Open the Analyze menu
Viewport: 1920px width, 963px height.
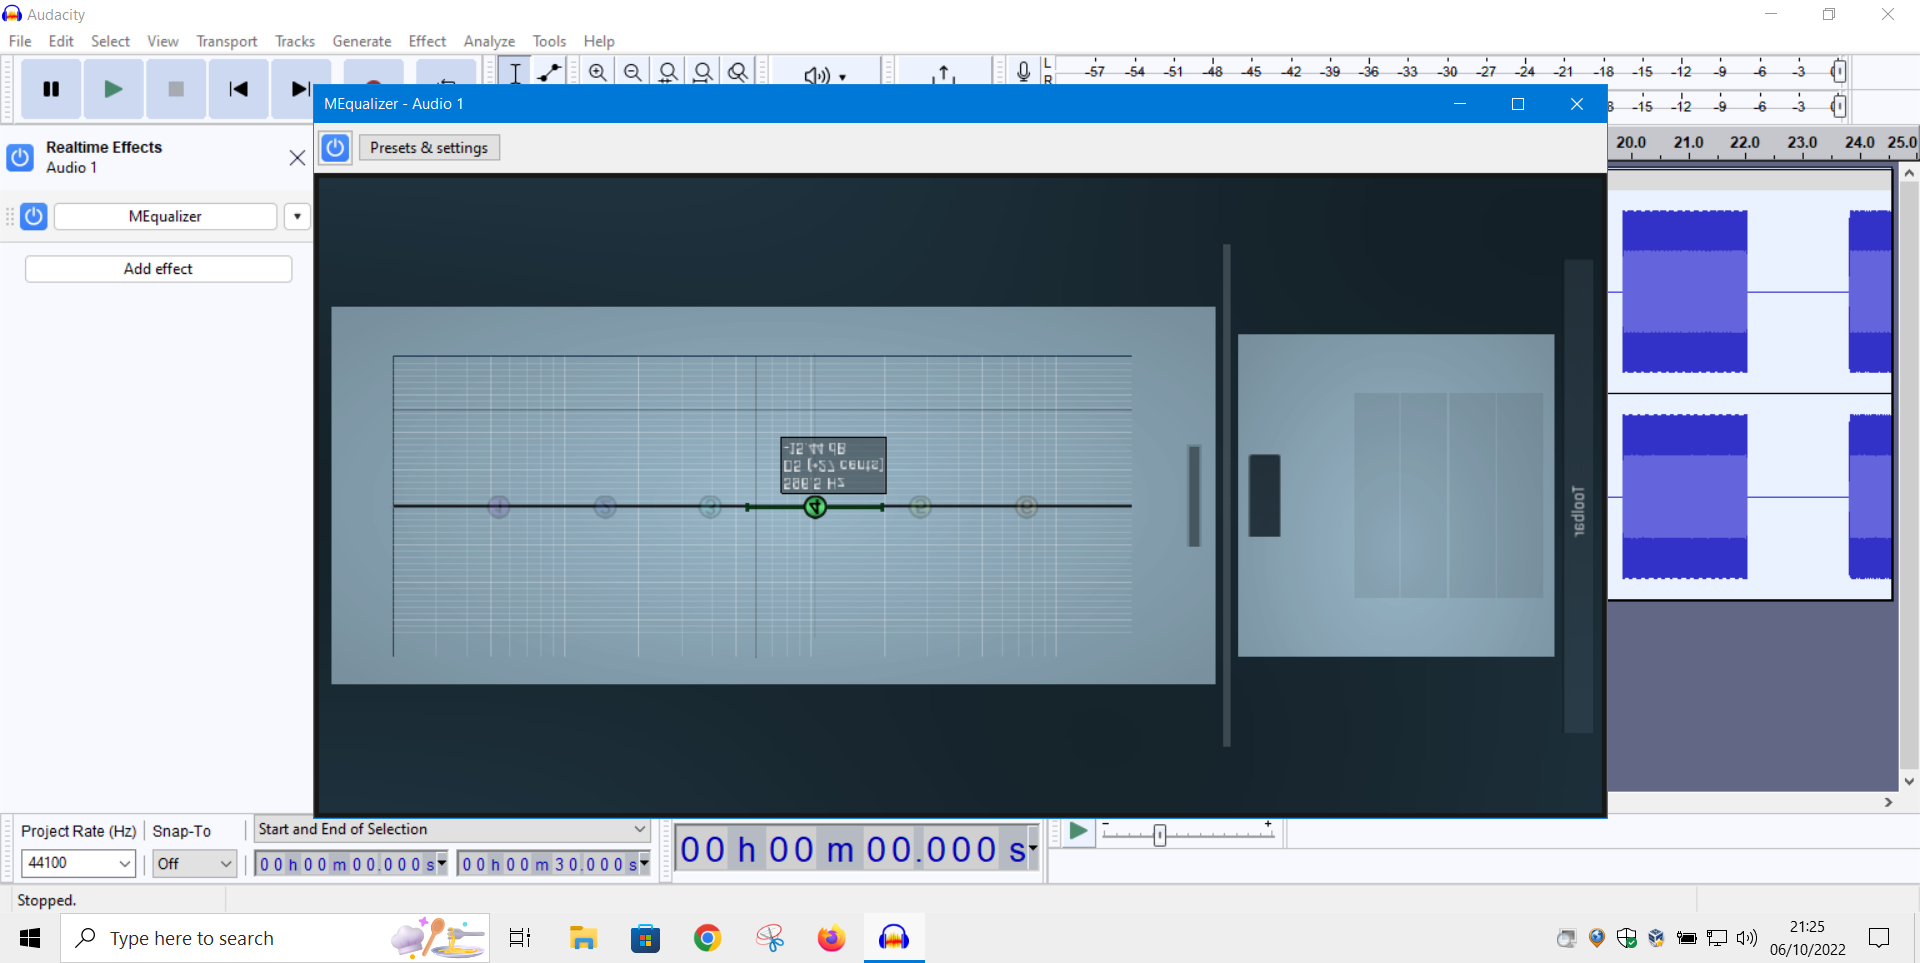(489, 41)
